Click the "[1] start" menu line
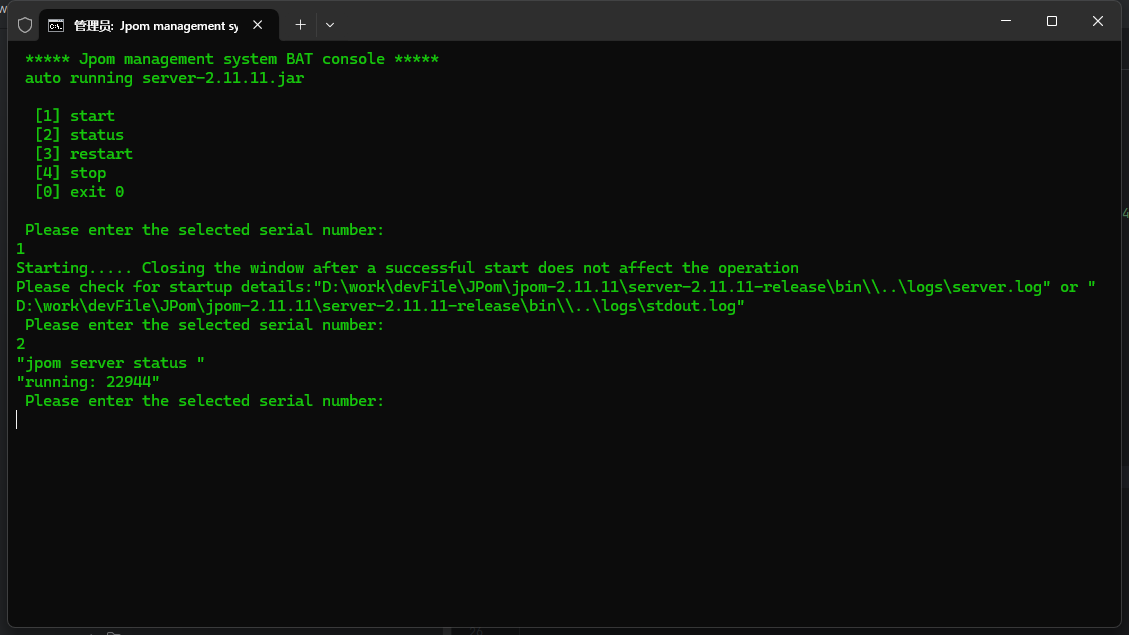This screenshot has height=635, width=1129. [75, 116]
